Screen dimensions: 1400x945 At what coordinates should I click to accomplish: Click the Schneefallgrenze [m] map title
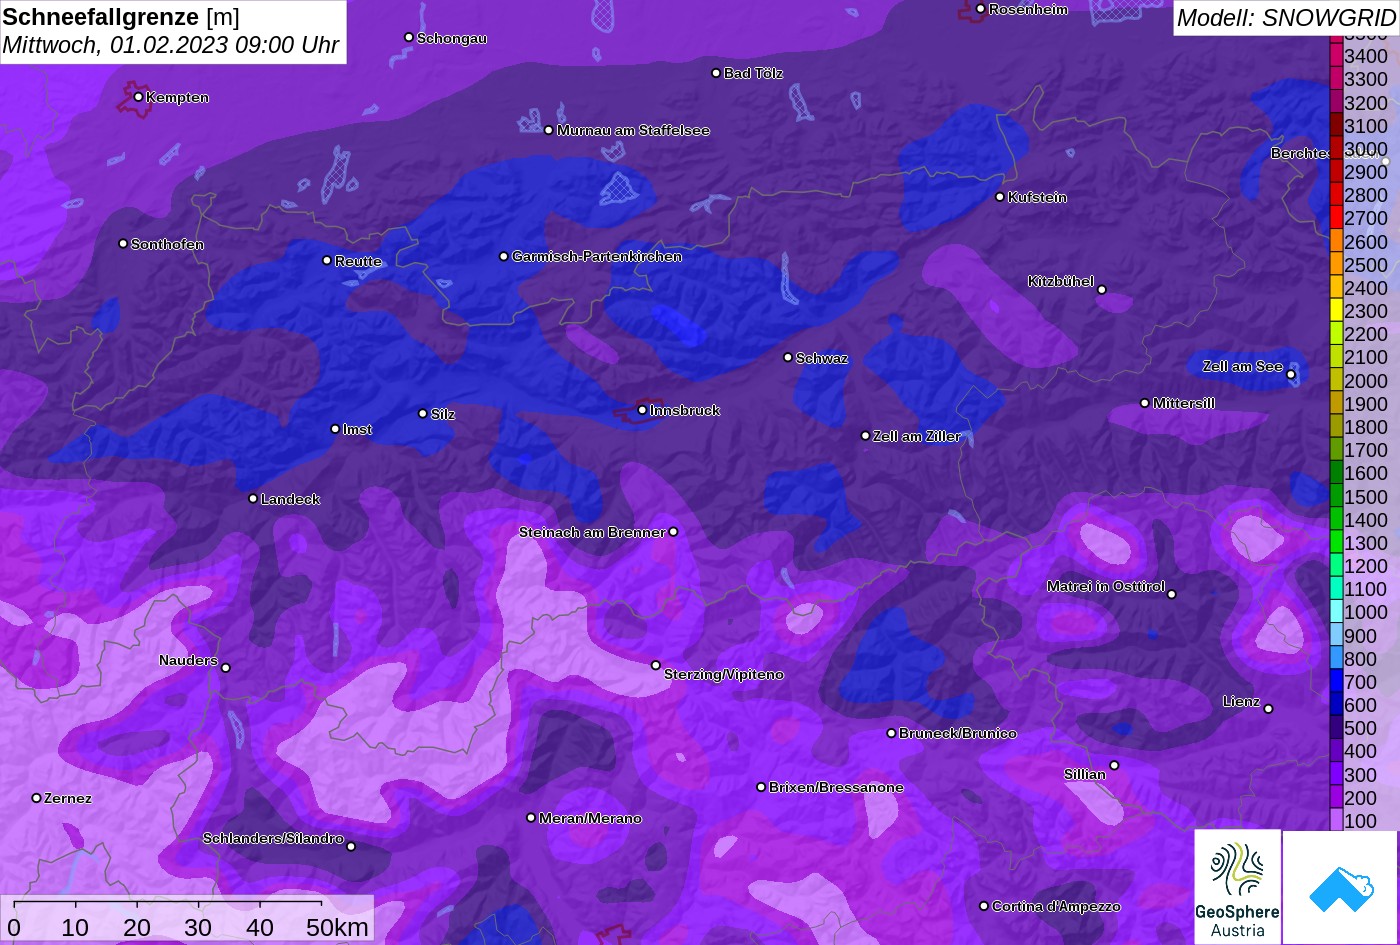pyautogui.click(x=121, y=17)
